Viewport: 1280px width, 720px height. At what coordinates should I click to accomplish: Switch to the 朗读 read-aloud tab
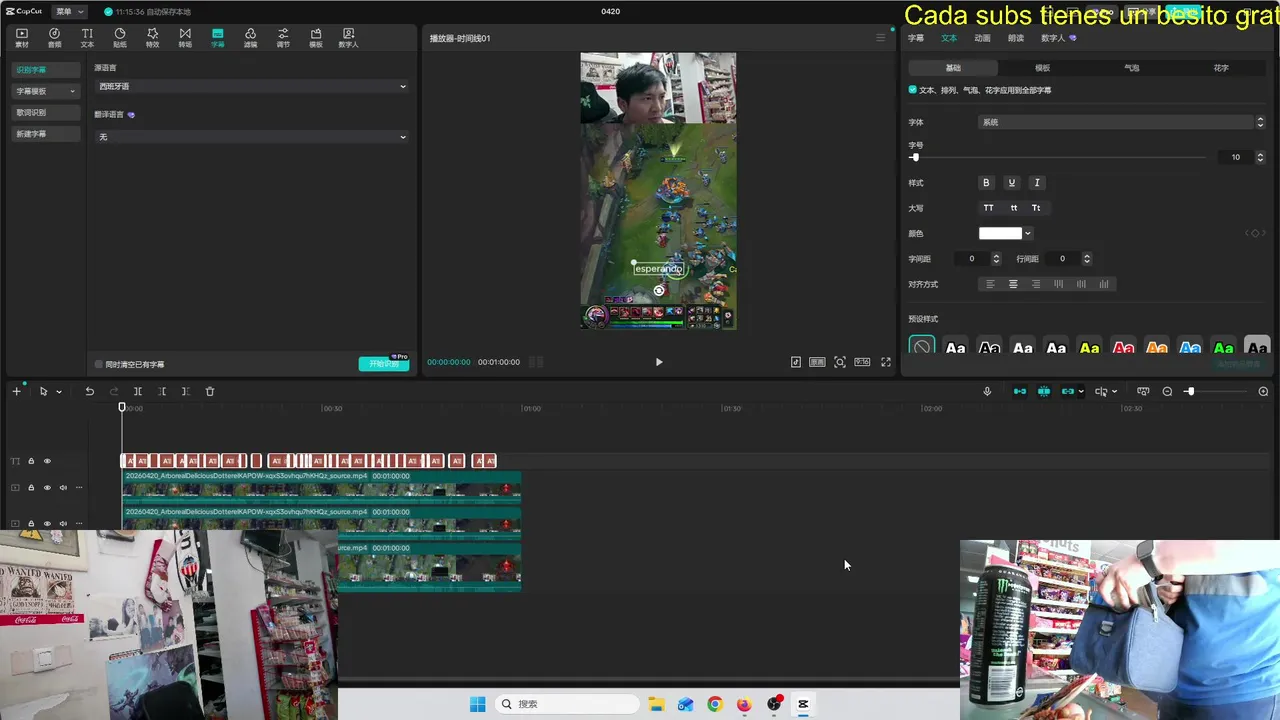coord(1016,38)
